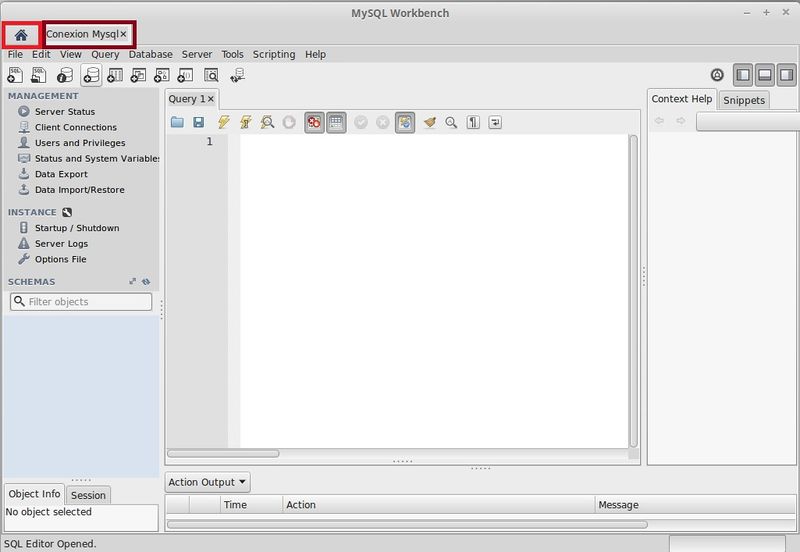Click the Instance admin icon
The width and height of the screenshot is (800, 552).
click(67, 212)
